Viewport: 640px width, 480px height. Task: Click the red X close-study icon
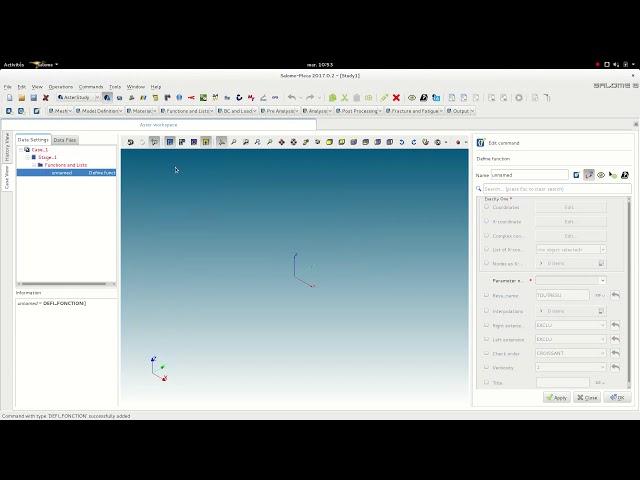(x=46, y=98)
